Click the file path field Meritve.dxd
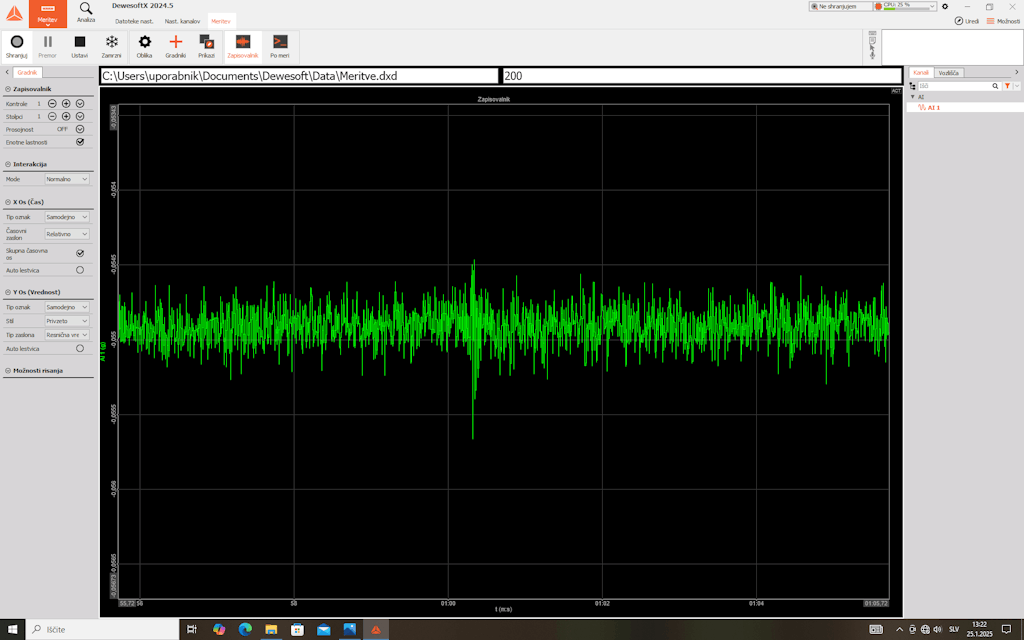This screenshot has height=640, width=1024. (300, 76)
